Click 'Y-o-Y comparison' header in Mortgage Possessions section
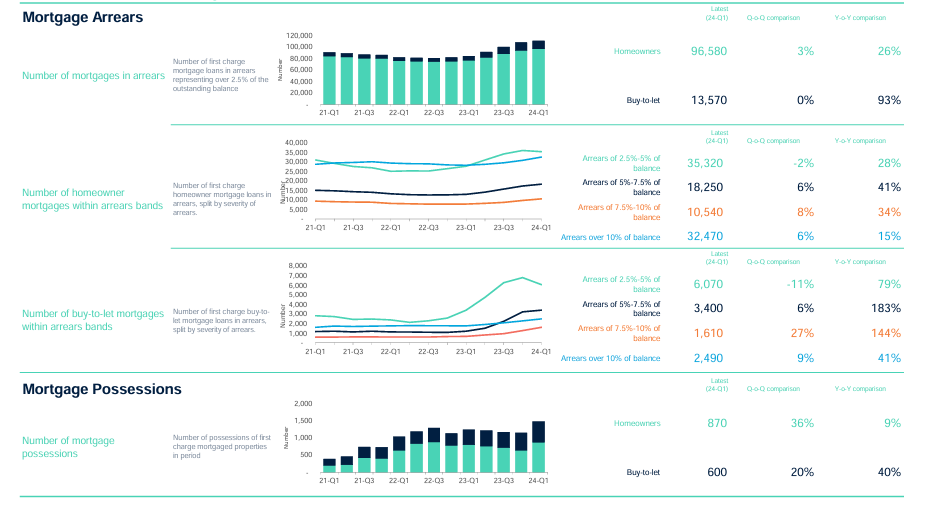This screenshot has height=517, width=934. tap(860, 389)
